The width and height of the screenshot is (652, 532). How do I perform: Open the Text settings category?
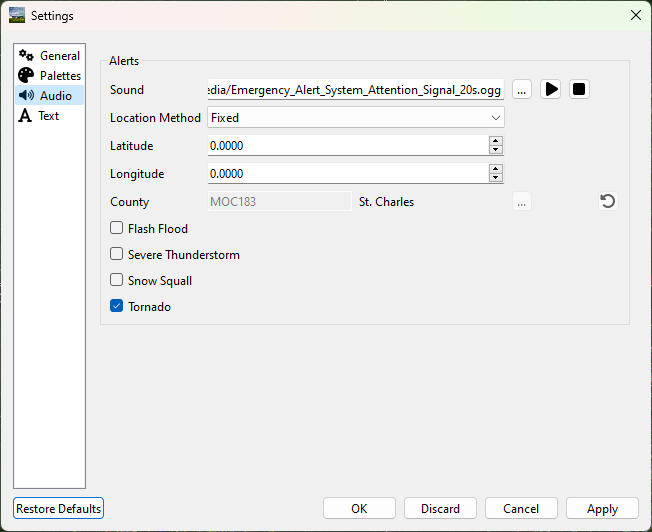tap(49, 116)
